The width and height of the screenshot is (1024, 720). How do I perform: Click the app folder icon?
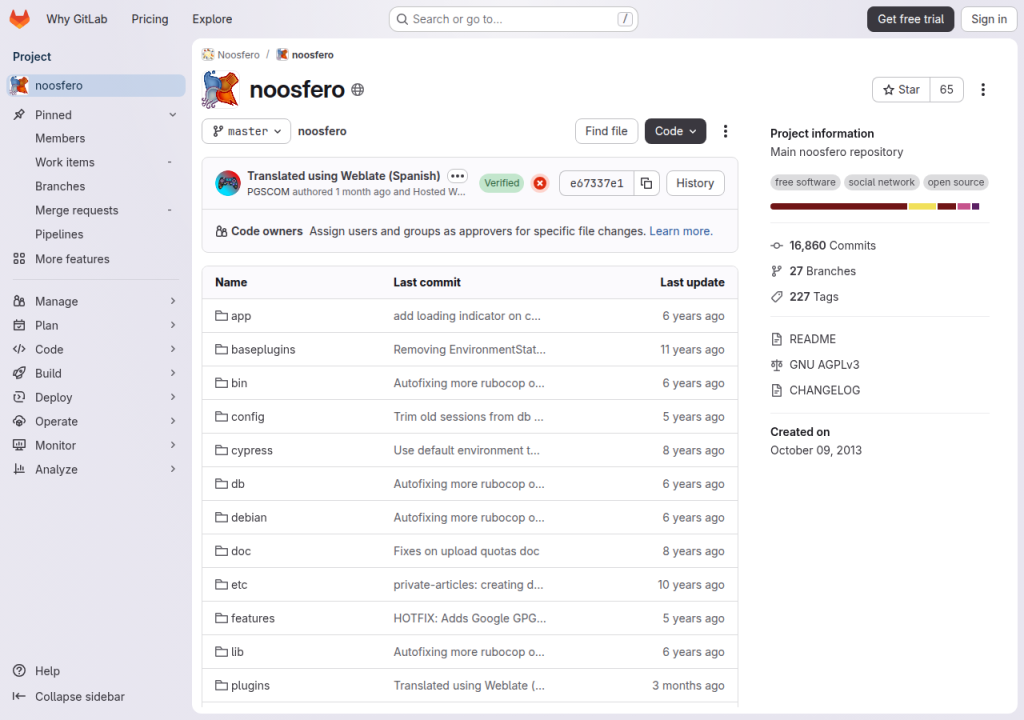[x=221, y=316]
